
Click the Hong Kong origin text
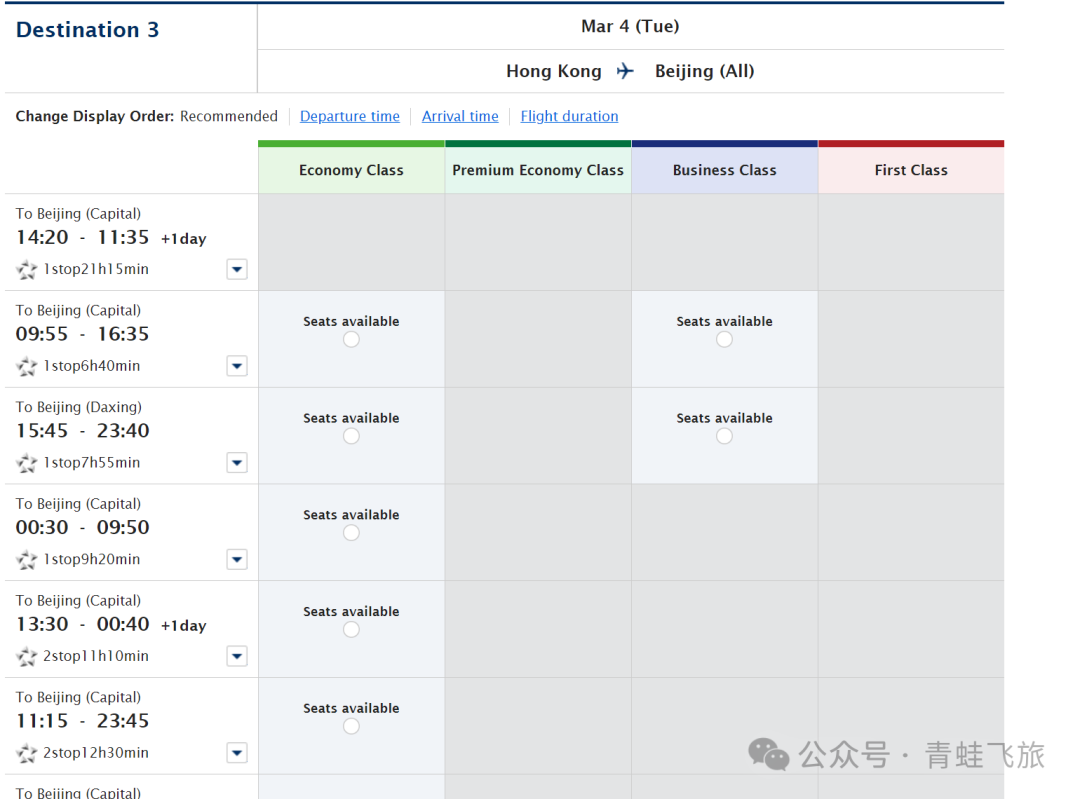click(x=554, y=71)
